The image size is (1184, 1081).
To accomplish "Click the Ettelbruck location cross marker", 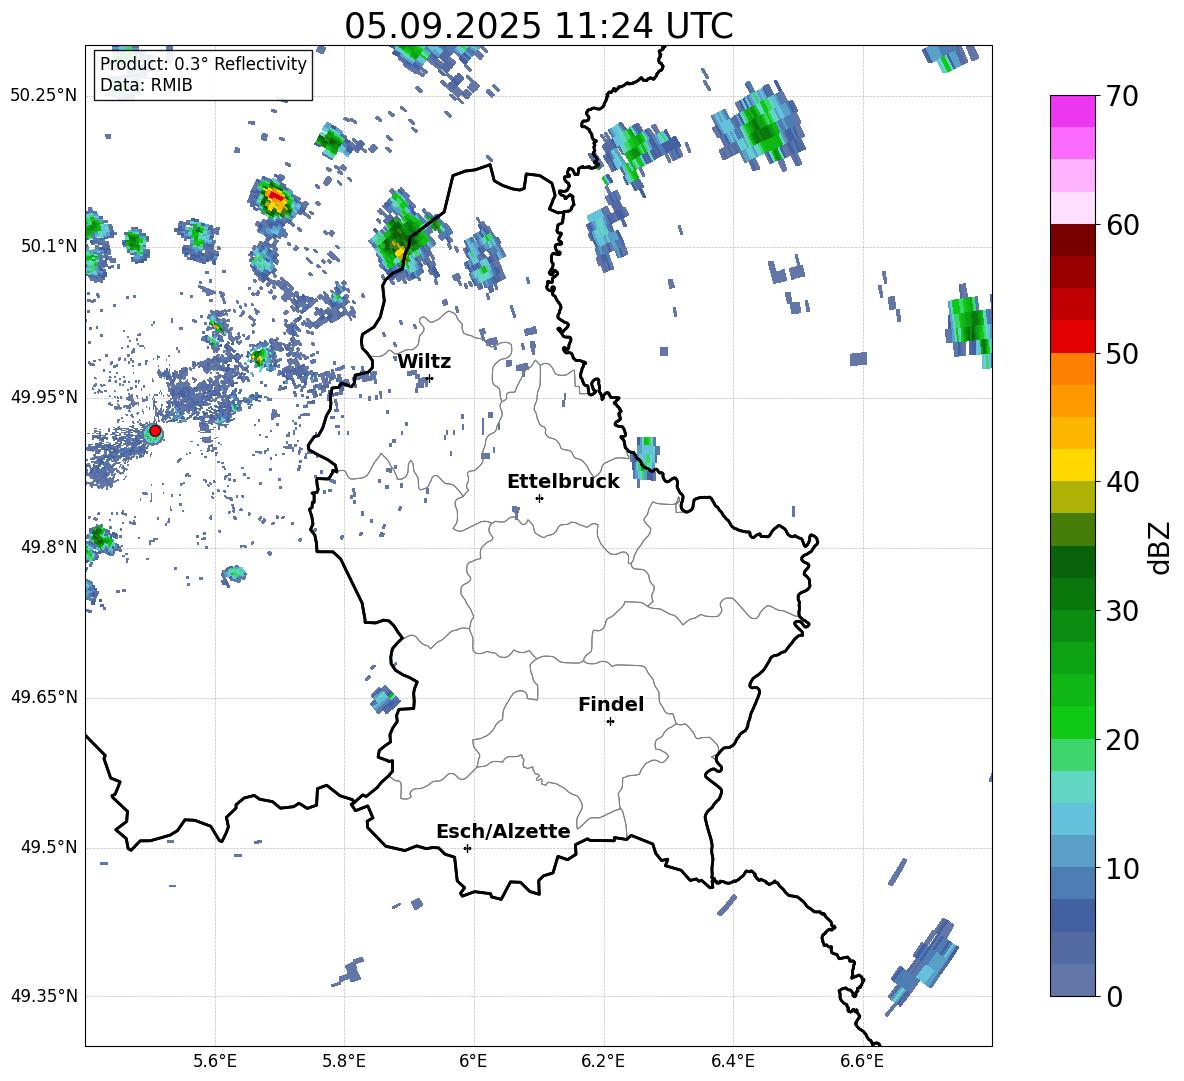I will click(539, 498).
